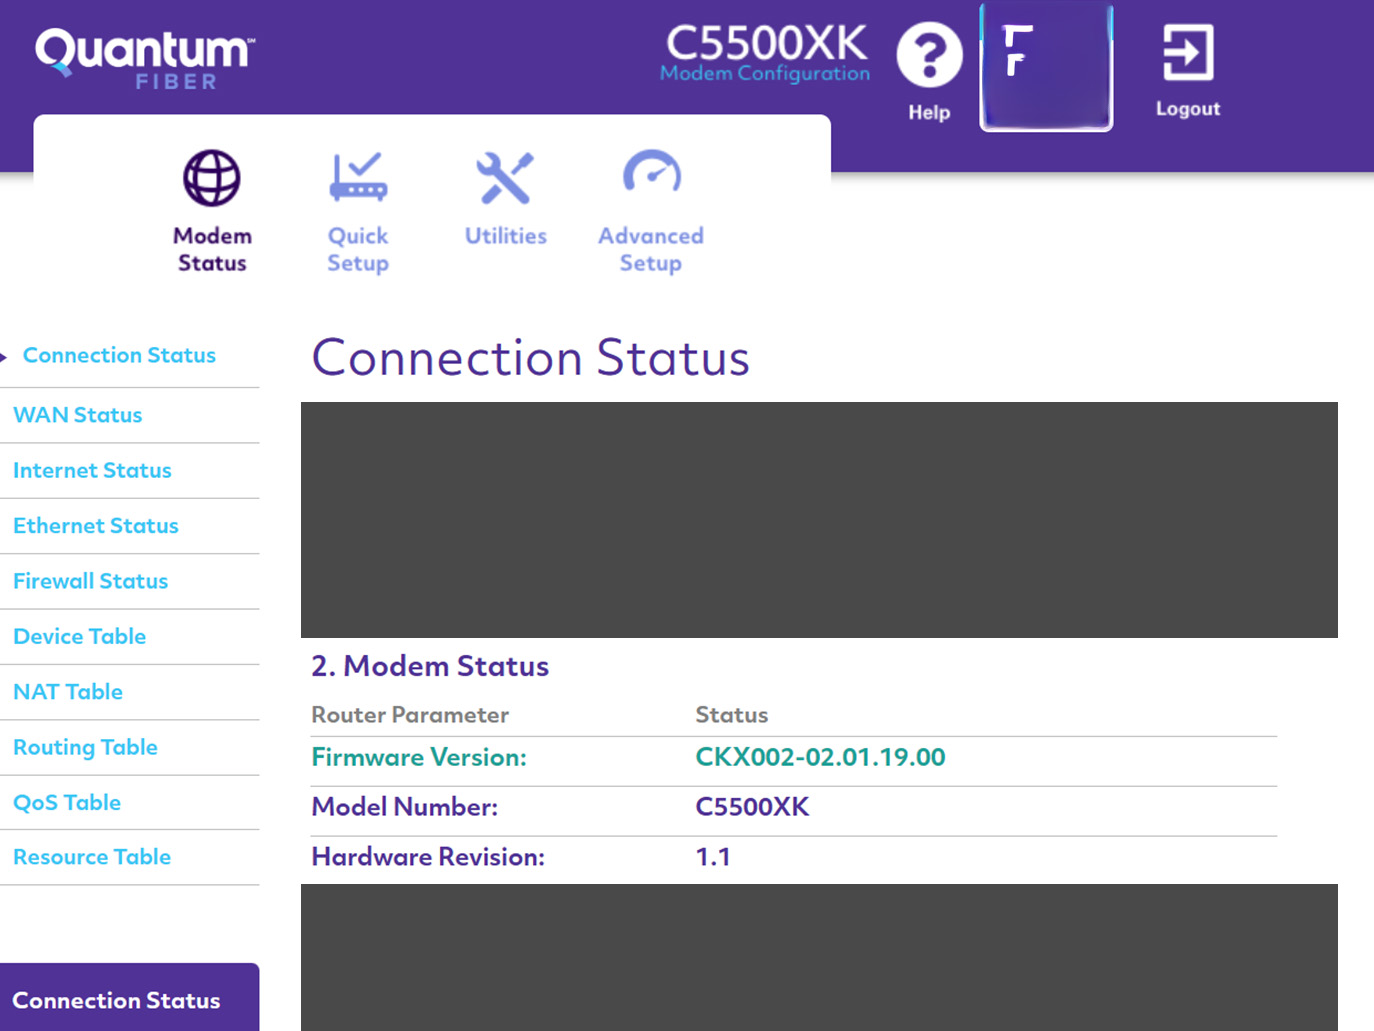
Task: Open the Routing Table page
Action: click(x=85, y=747)
